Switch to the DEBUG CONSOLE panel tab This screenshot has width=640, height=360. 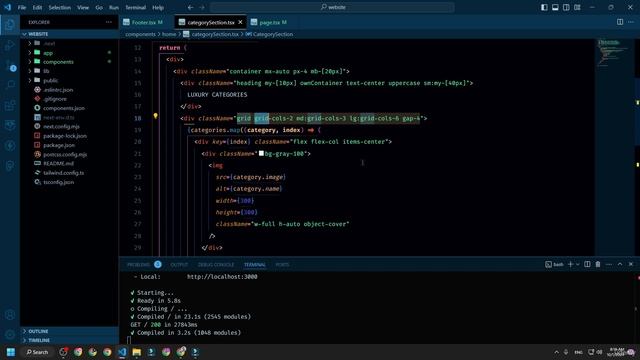pos(216,264)
